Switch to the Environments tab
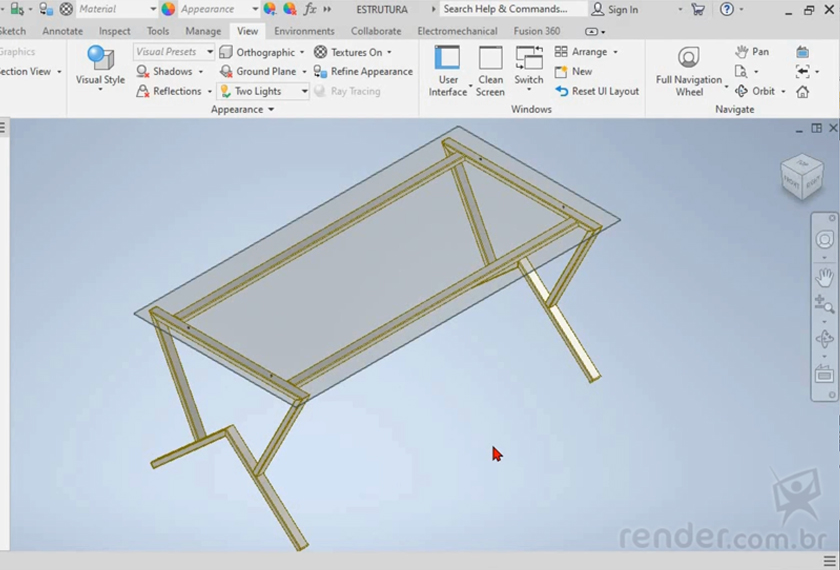This screenshot has width=840, height=570. [304, 31]
